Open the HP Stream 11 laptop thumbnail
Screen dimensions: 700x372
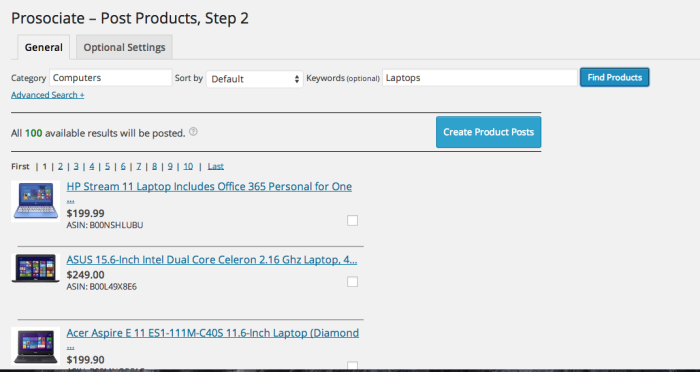pyautogui.click(x=35, y=201)
